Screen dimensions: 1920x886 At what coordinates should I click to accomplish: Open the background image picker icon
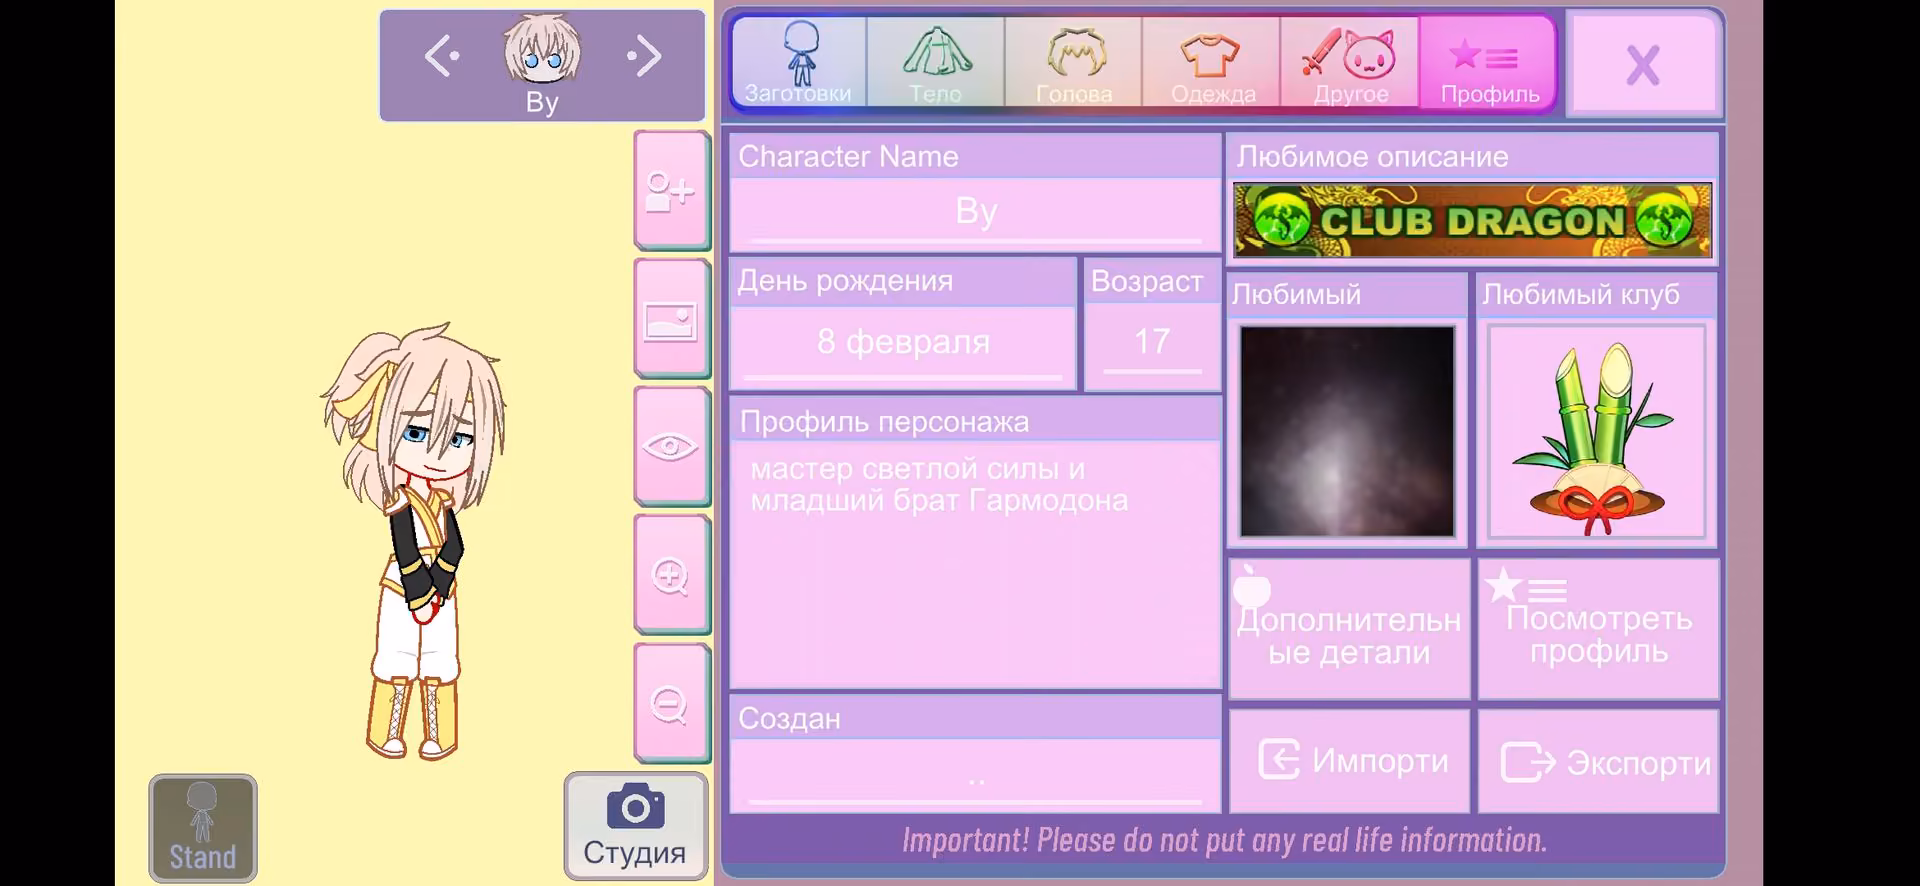pyautogui.click(x=671, y=320)
